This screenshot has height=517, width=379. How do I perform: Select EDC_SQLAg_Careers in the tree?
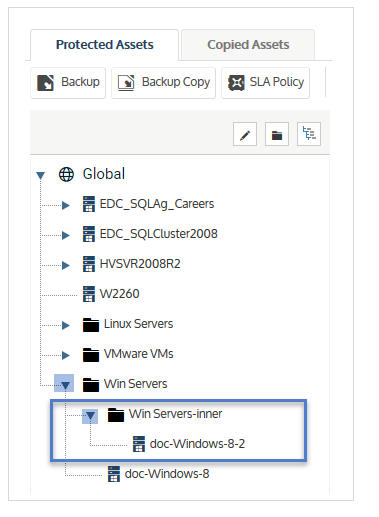pyautogui.click(x=157, y=204)
